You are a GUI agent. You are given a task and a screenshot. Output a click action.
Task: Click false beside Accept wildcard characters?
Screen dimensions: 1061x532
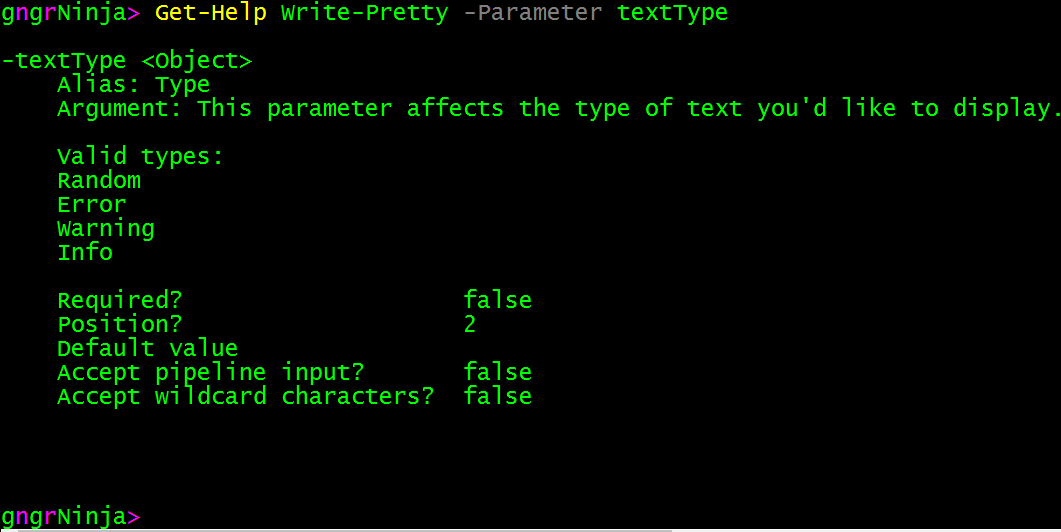(x=497, y=397)
